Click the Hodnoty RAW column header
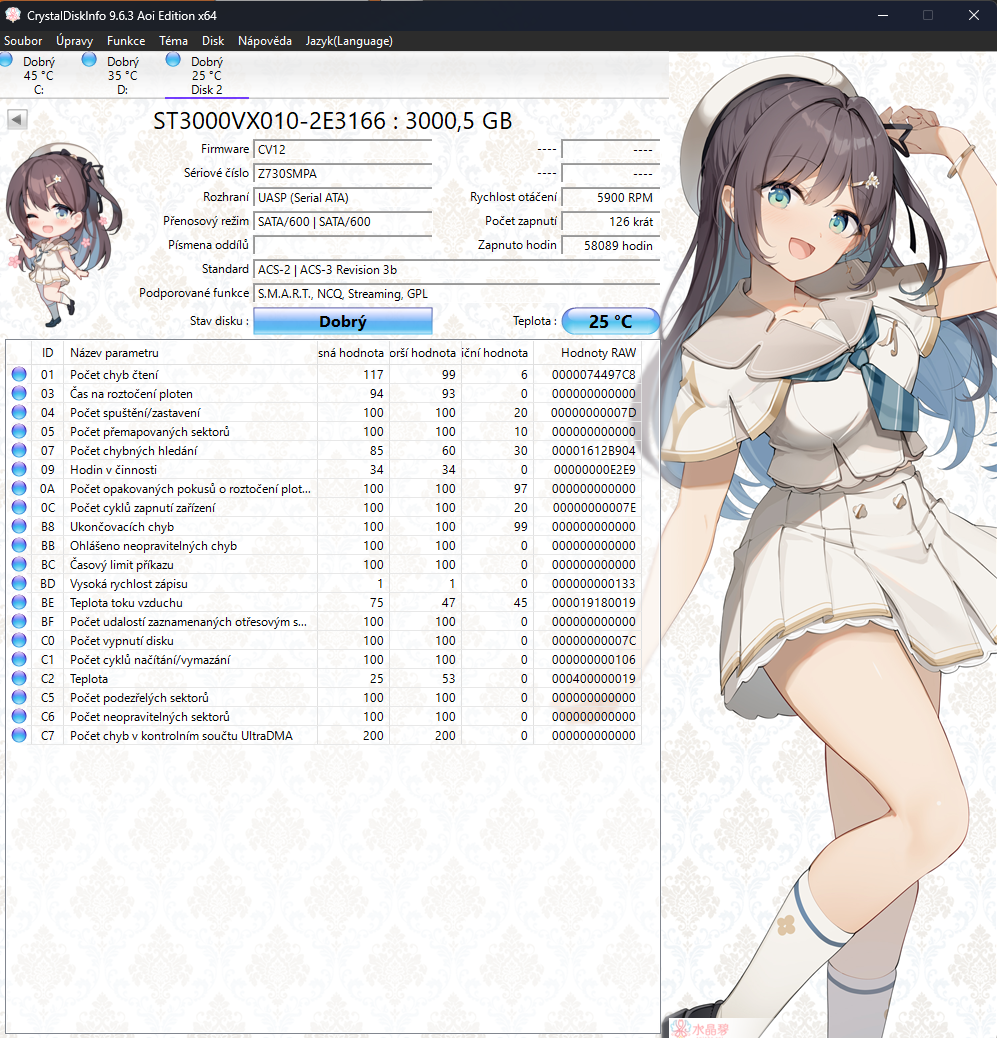The height and width of the screenshot is (1038, 997). 587,353
